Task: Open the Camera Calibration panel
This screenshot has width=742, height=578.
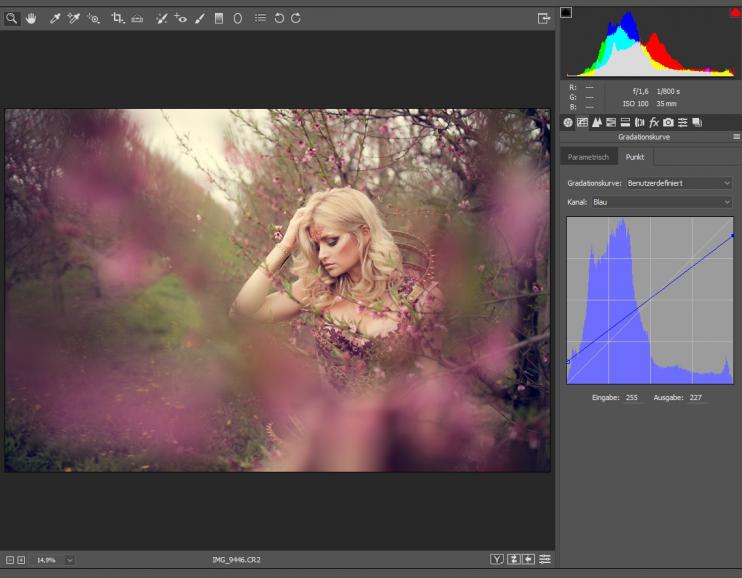Action: click(x=668, y=123)
